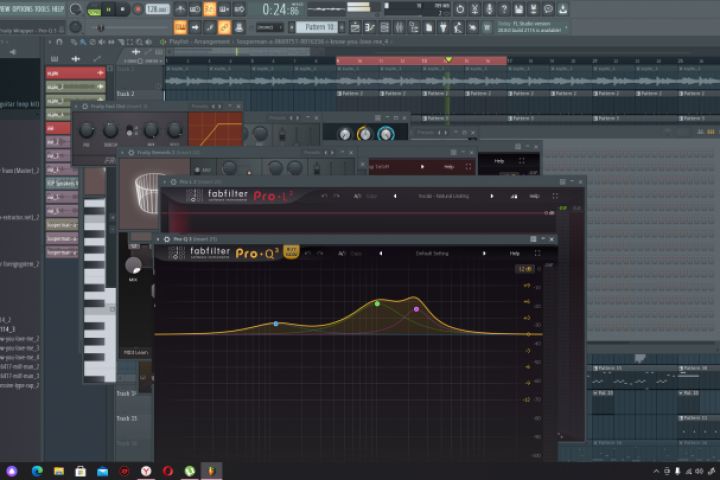Click redo arrow in Pro-Q 3

[x=320, y=253]
